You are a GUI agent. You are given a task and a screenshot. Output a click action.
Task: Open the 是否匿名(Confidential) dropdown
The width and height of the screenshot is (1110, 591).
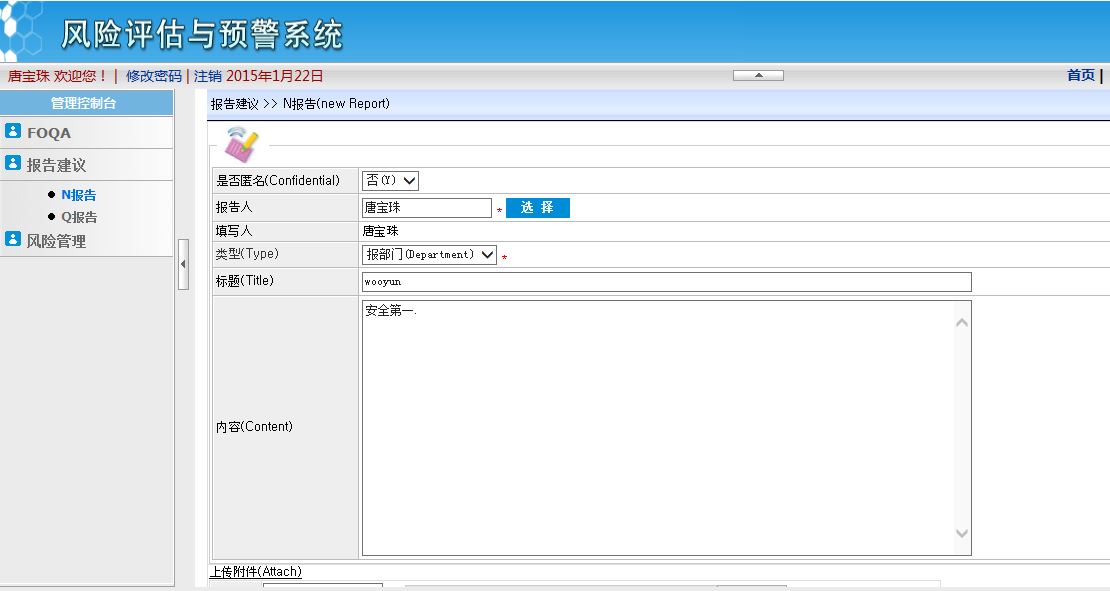[x=390, y=180]
